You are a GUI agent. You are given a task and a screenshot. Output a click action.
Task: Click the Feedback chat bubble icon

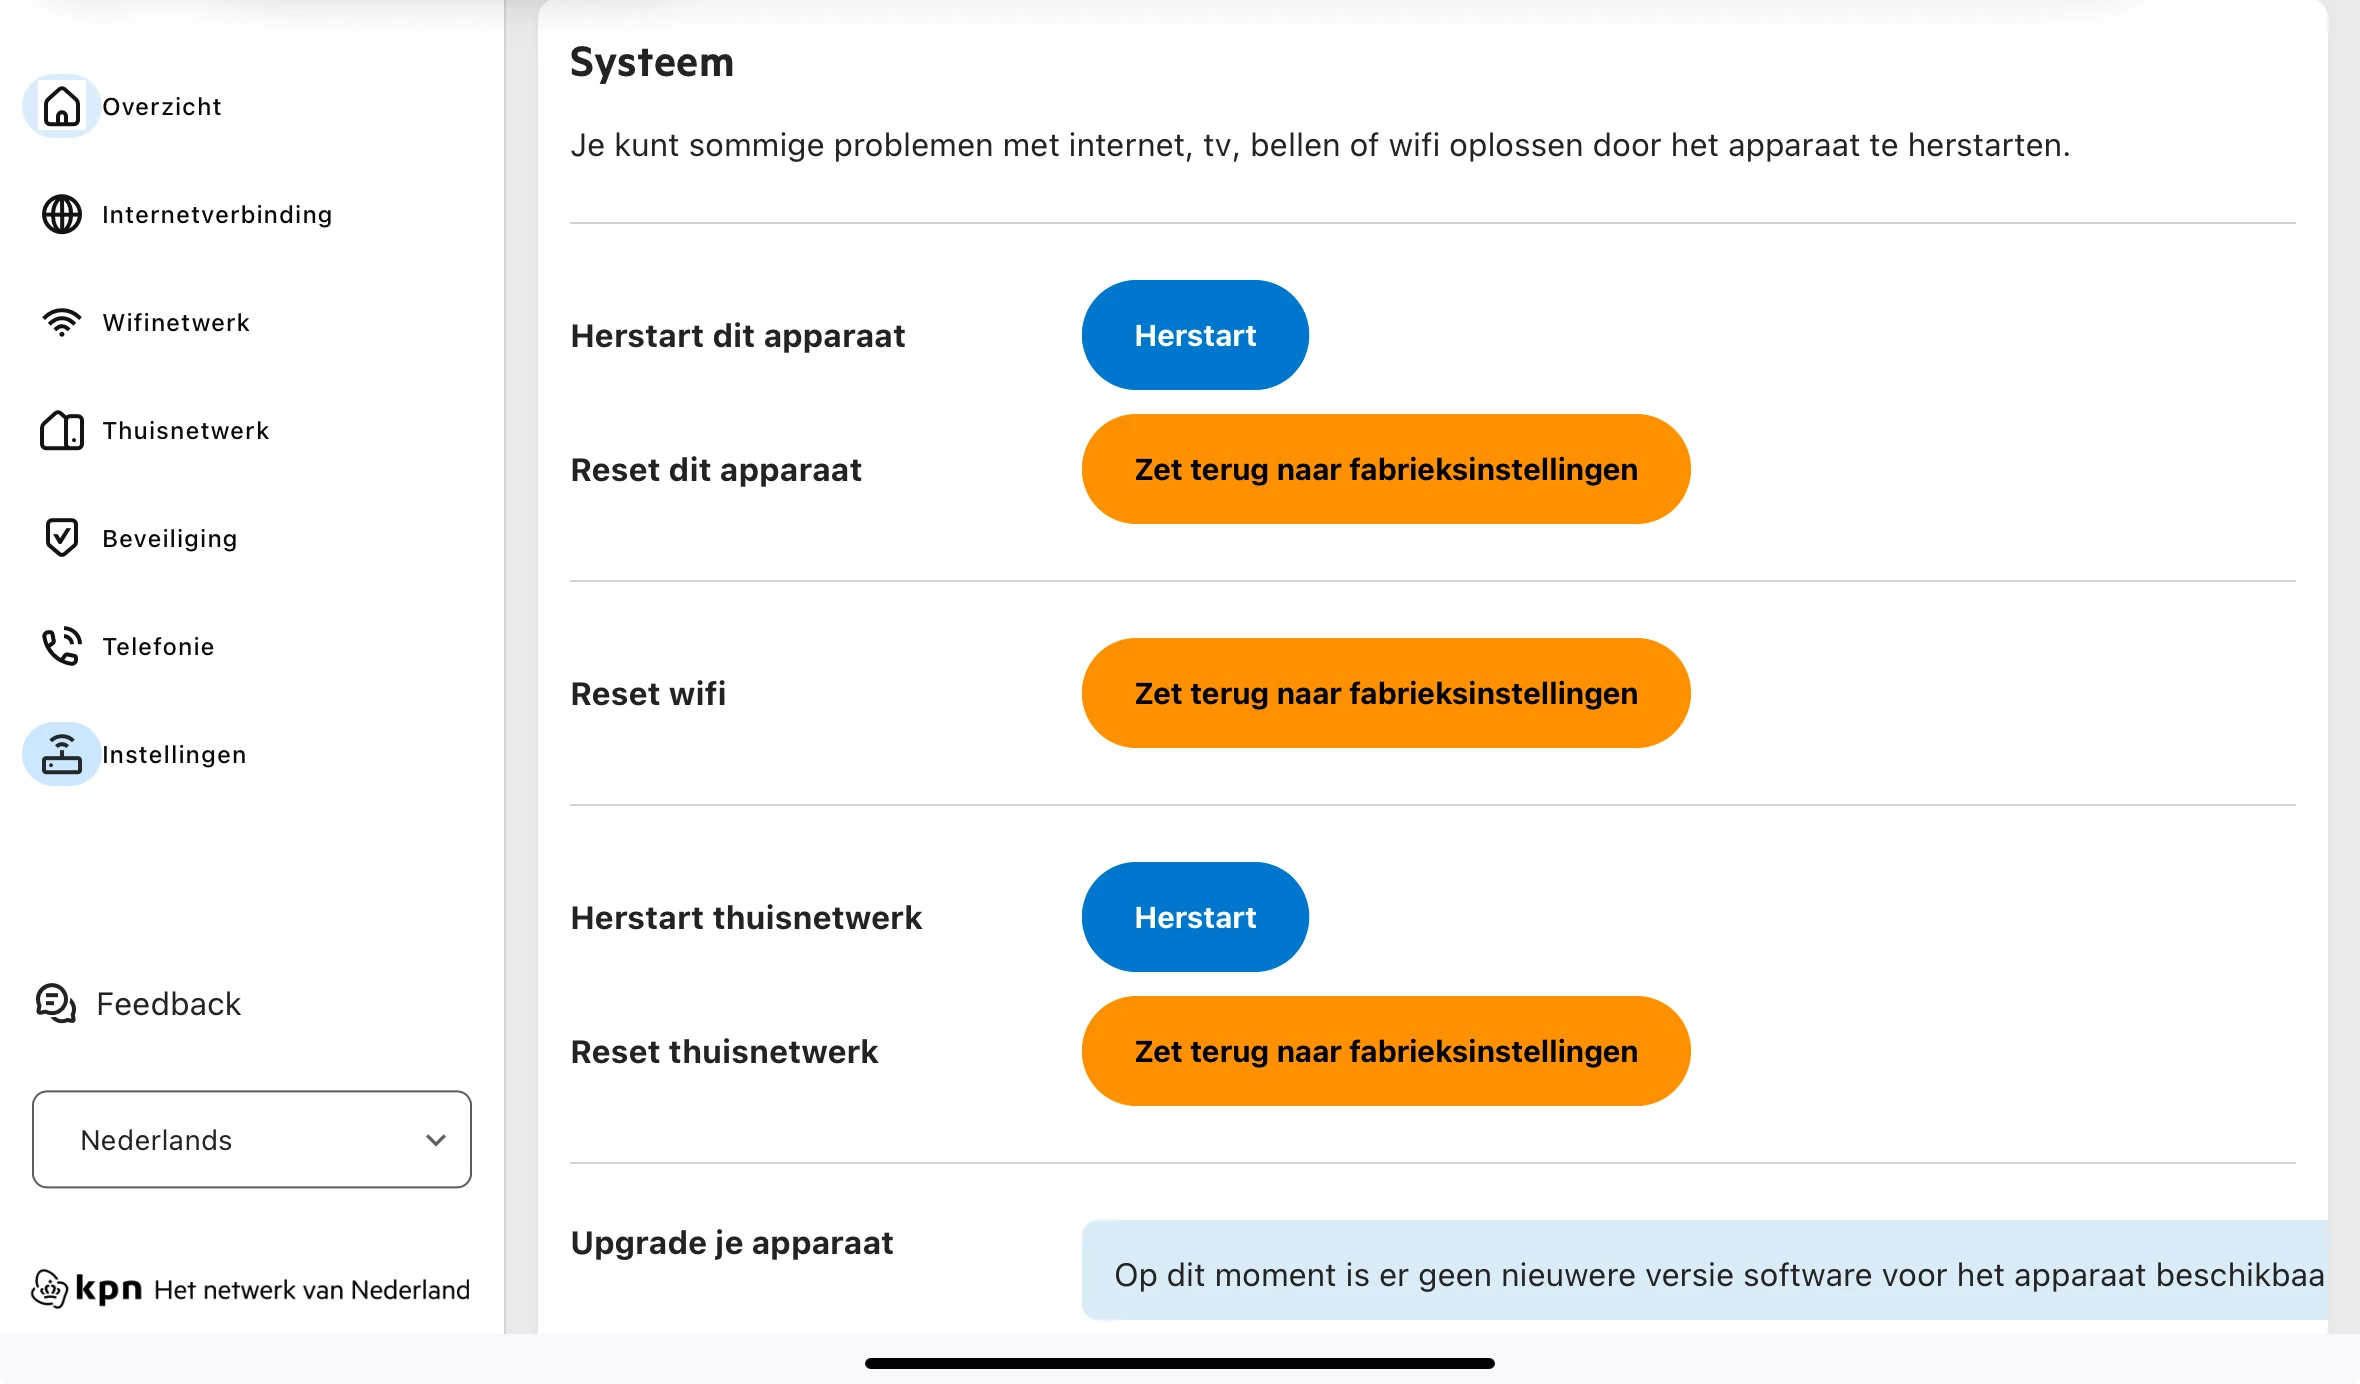tap(56, 1003)
